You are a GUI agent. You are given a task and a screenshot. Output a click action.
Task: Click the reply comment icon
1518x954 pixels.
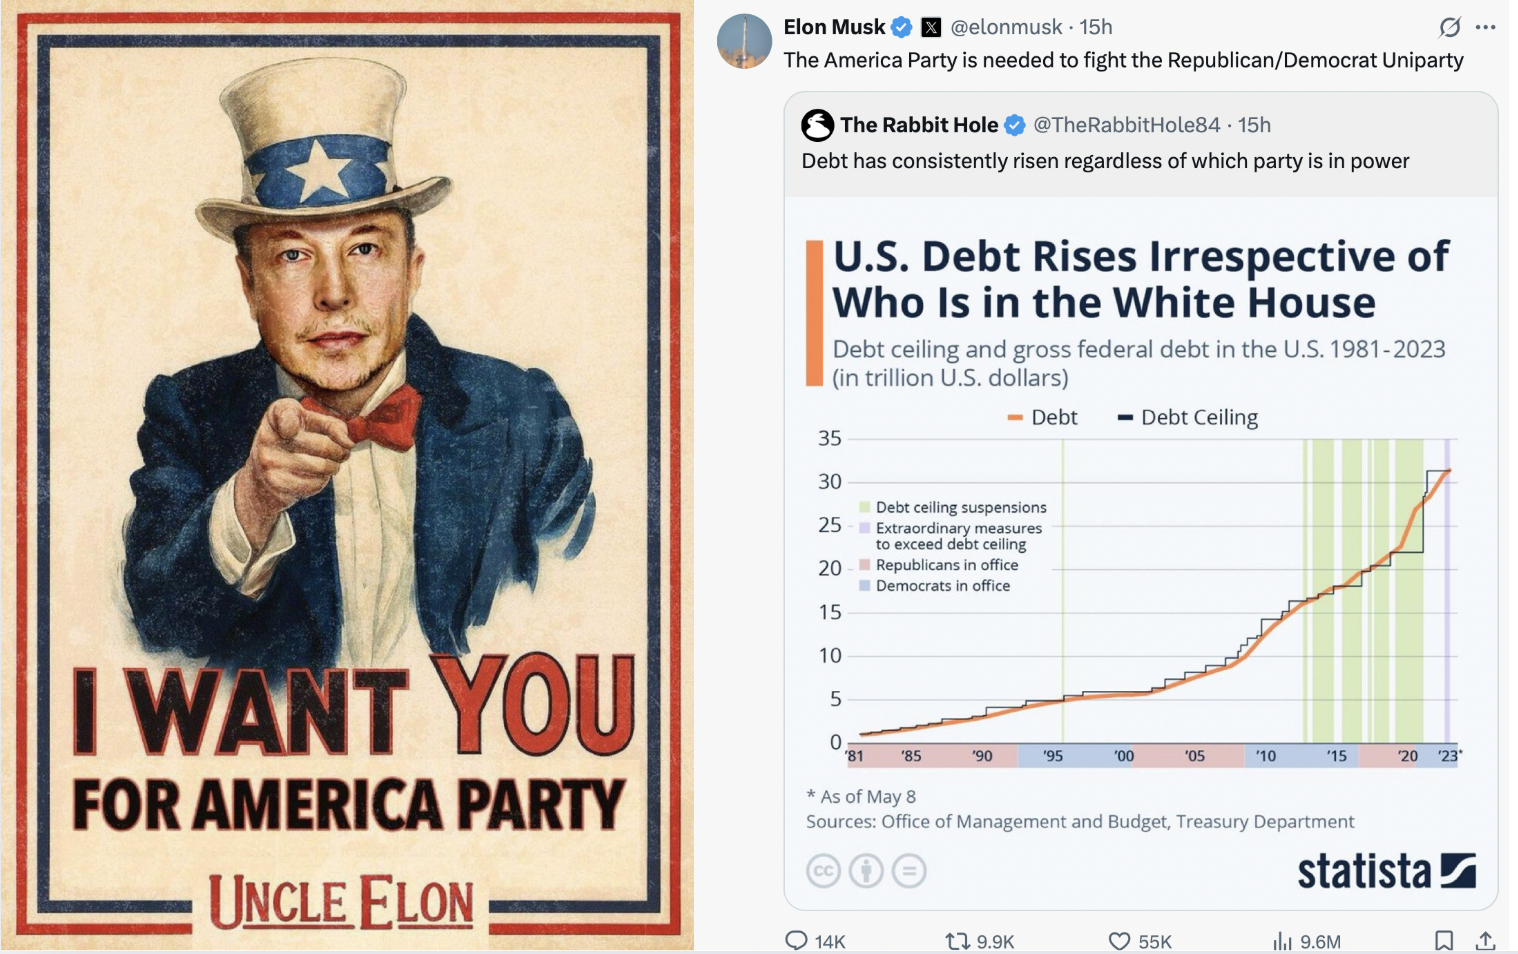[x=796, y=940]
